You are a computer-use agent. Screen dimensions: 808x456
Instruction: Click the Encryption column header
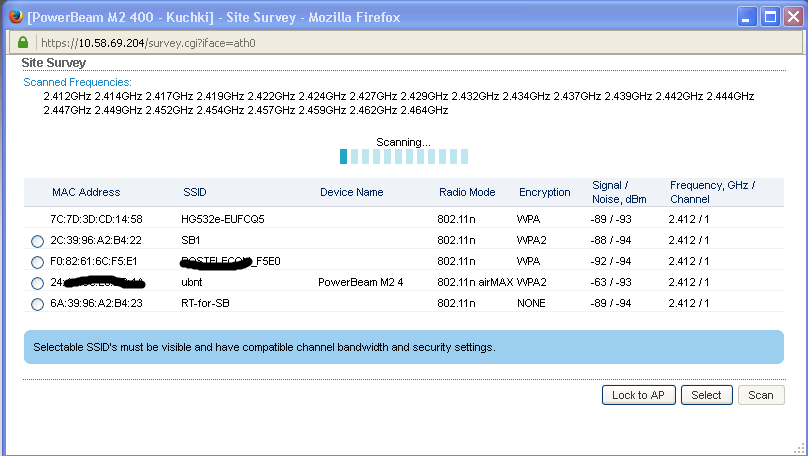pos(545,192)
